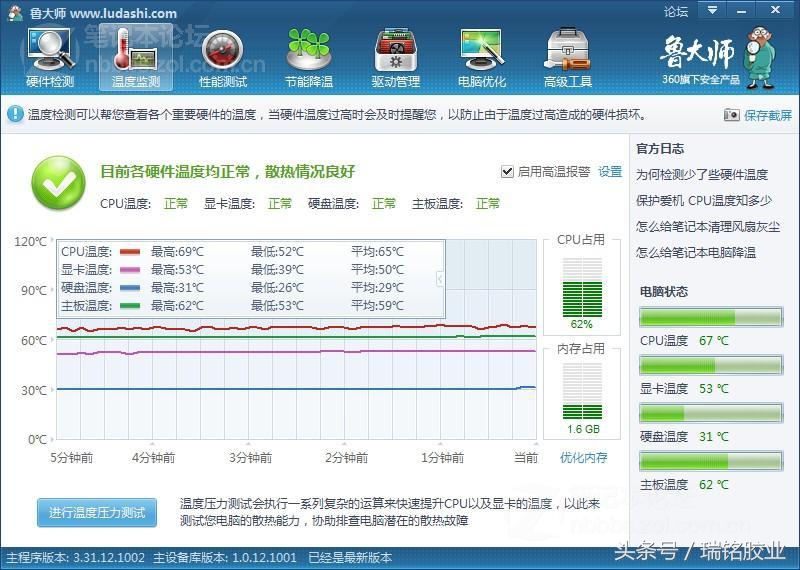Click the 平均:50℃ graphics card value
The width and height of the screenshot is (800, 570).
click(378, 269)
